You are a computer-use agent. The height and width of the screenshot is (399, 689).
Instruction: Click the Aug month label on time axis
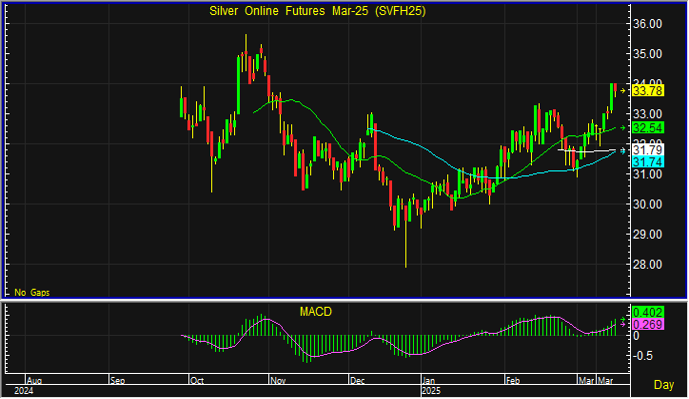click(34, 381)
